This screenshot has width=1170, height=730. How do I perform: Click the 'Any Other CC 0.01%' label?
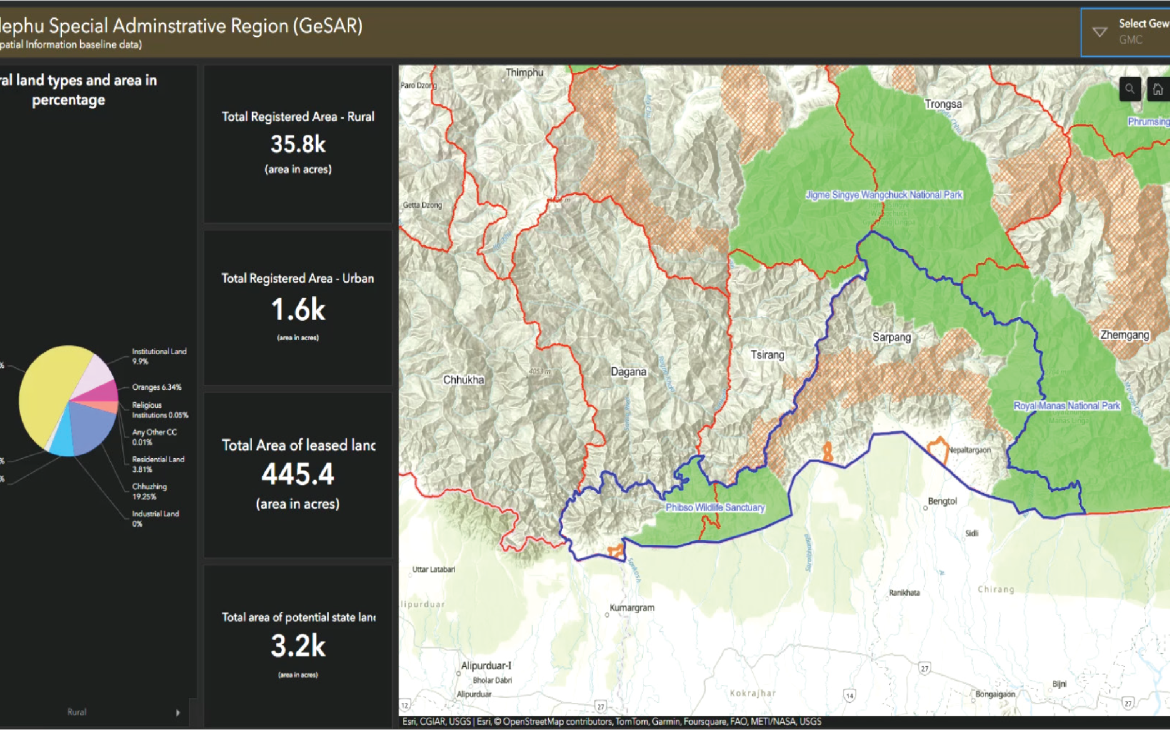click(154, 437)
